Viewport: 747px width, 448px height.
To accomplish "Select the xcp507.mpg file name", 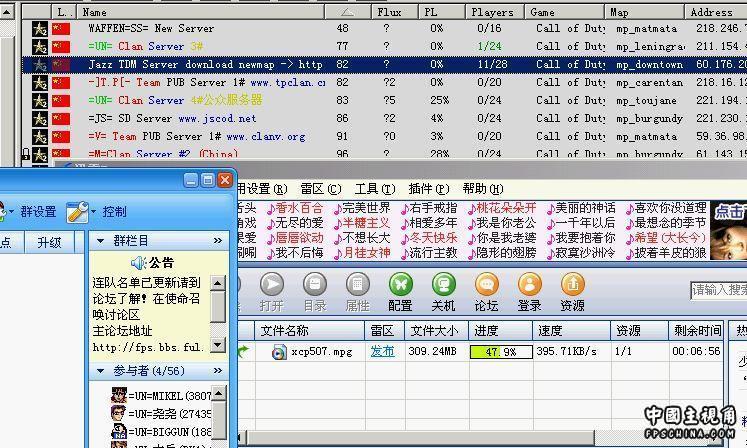I will [322, 352].
